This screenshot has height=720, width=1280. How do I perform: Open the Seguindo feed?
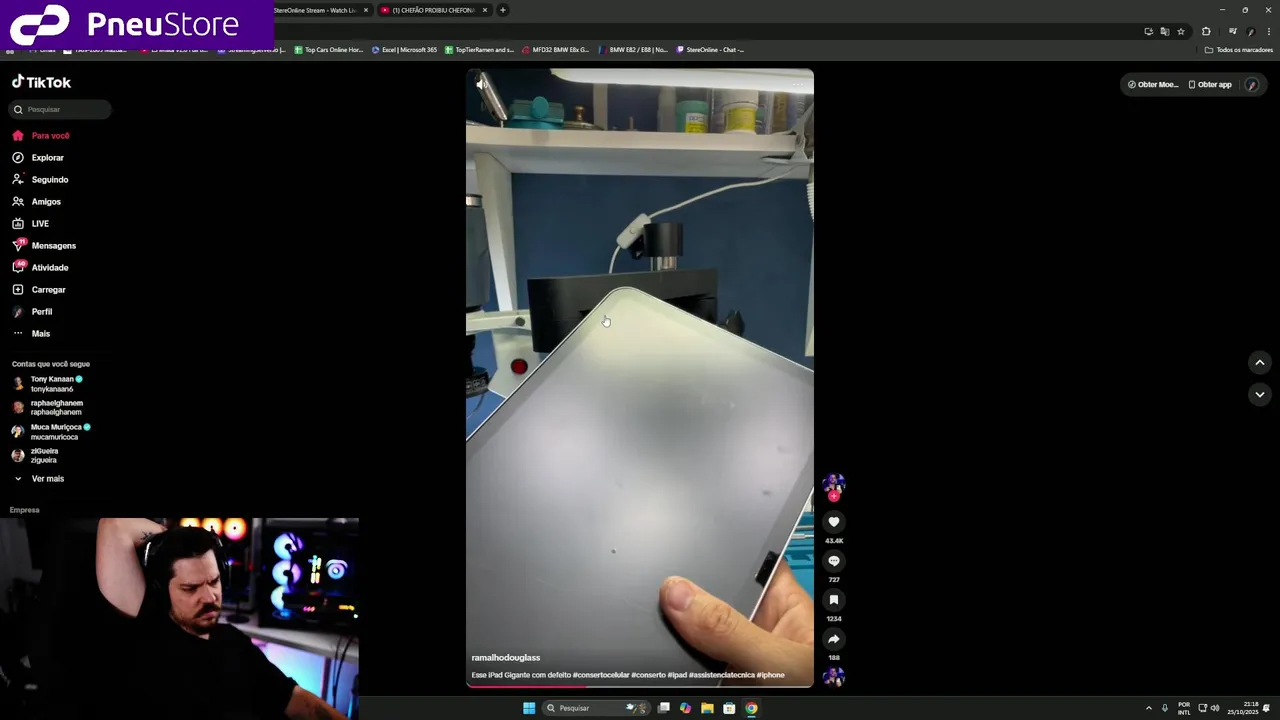(x=40, y=180)
